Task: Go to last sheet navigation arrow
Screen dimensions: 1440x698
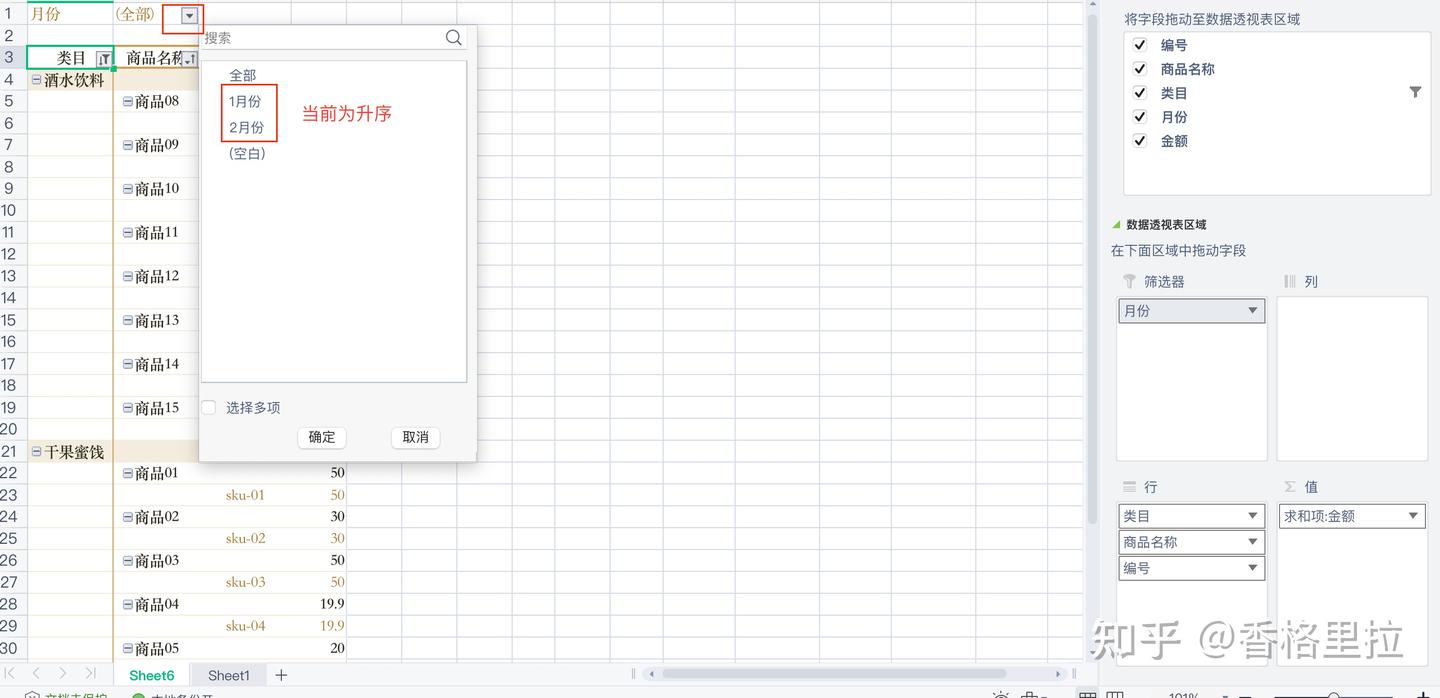Action: pyautogui.click(x=90, y=674)
